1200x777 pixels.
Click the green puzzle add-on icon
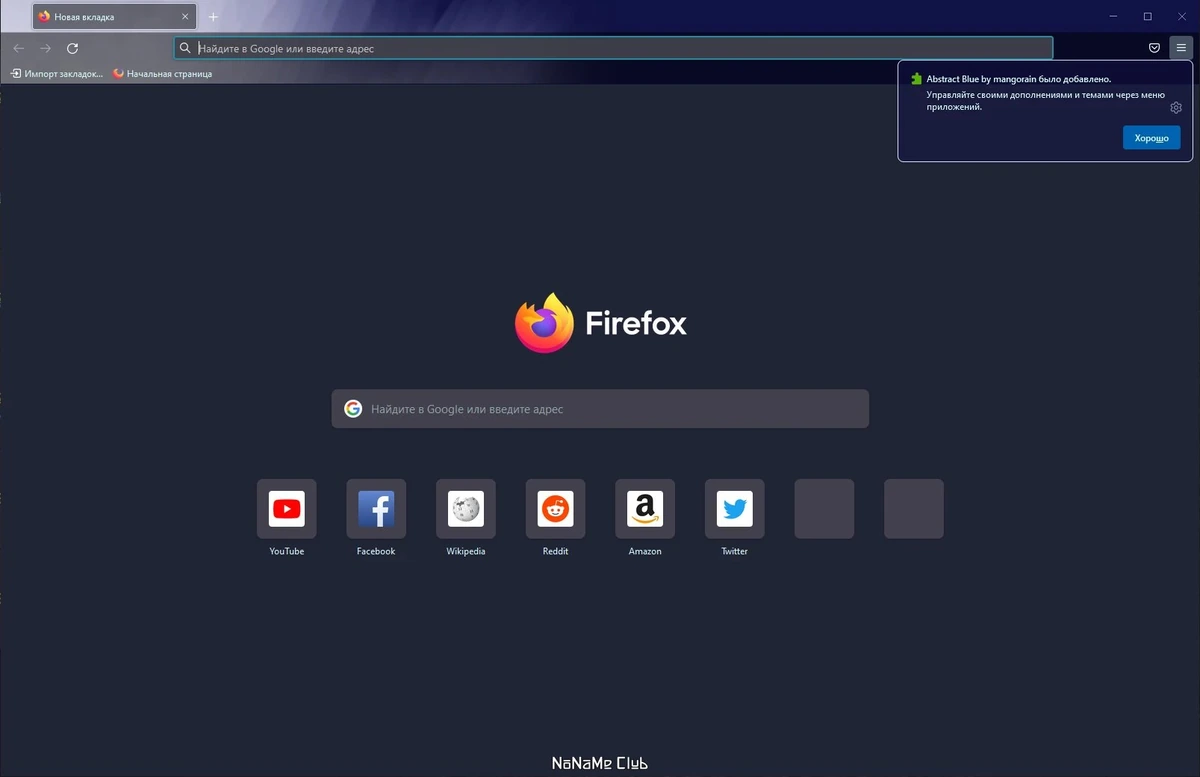[x=916, y=78]
